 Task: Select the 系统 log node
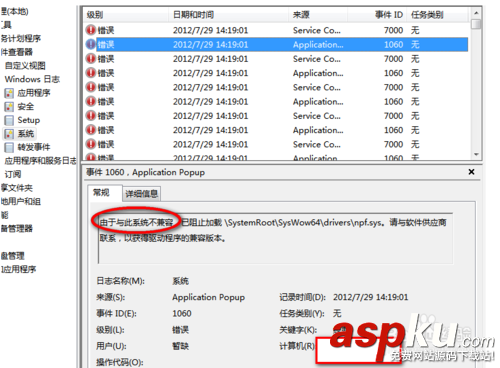pos(26,134)
